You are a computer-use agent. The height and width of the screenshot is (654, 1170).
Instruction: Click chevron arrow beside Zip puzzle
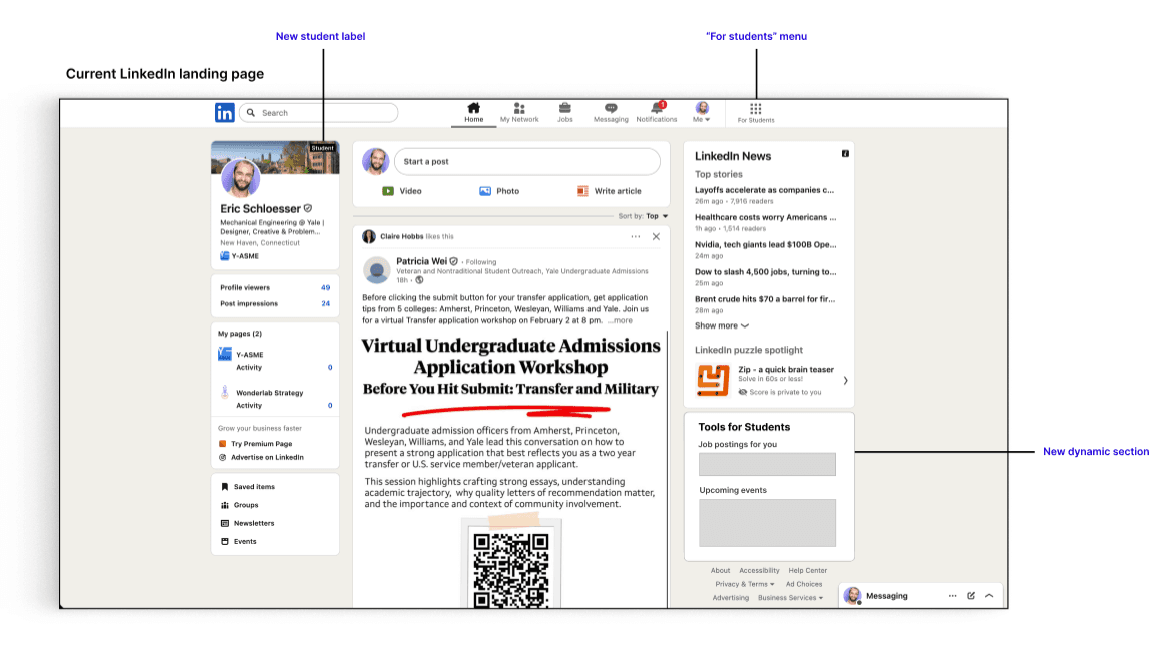click(845, 380)
